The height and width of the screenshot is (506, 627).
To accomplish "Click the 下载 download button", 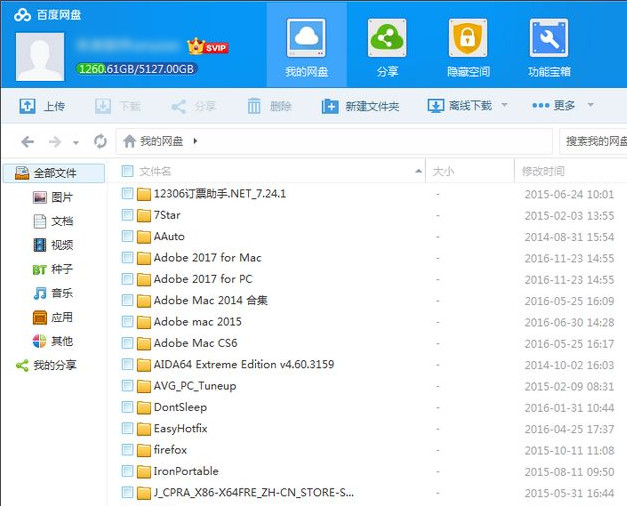I will tap(118, 106).
